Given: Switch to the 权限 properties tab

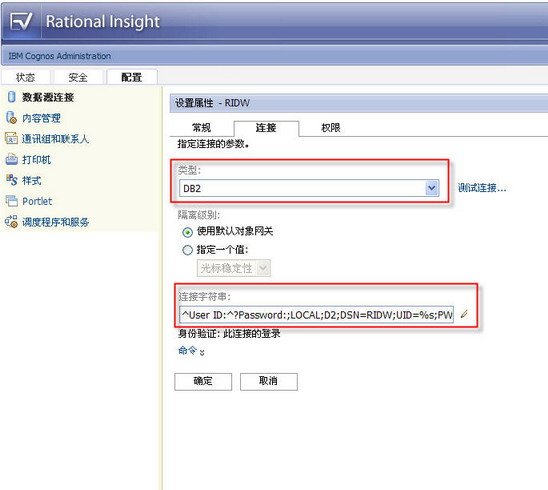Looking at the screenshot, I should (331, 128).
